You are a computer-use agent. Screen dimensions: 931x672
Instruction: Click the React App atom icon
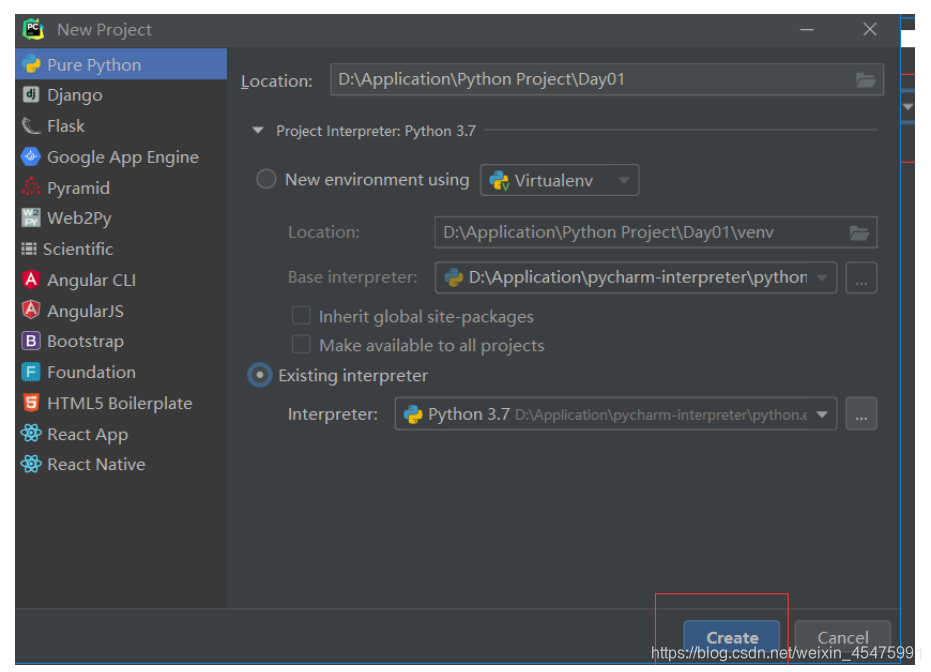pyautogui.click(x=31, y=433)
